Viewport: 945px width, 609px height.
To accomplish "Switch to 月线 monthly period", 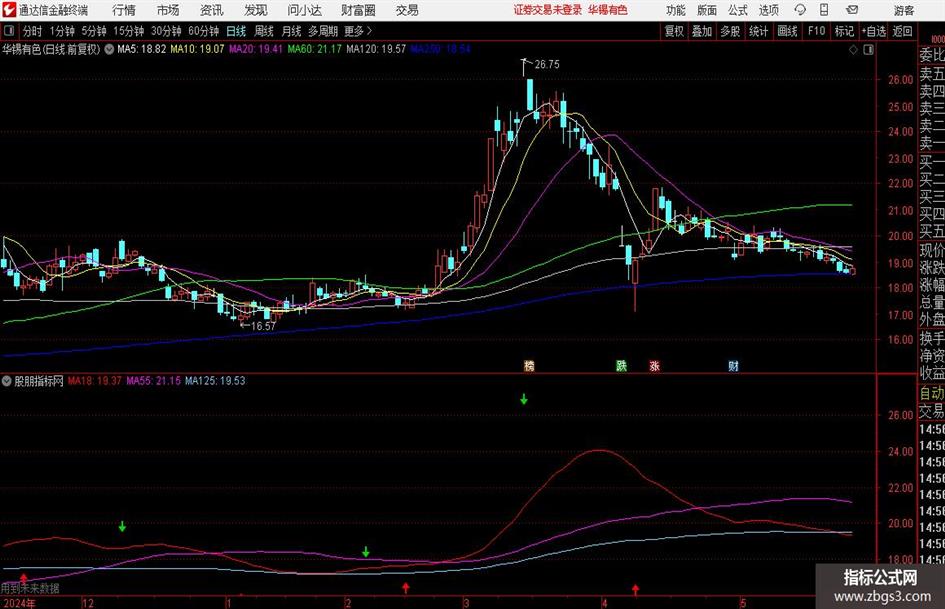I will [x=291, y=31].
